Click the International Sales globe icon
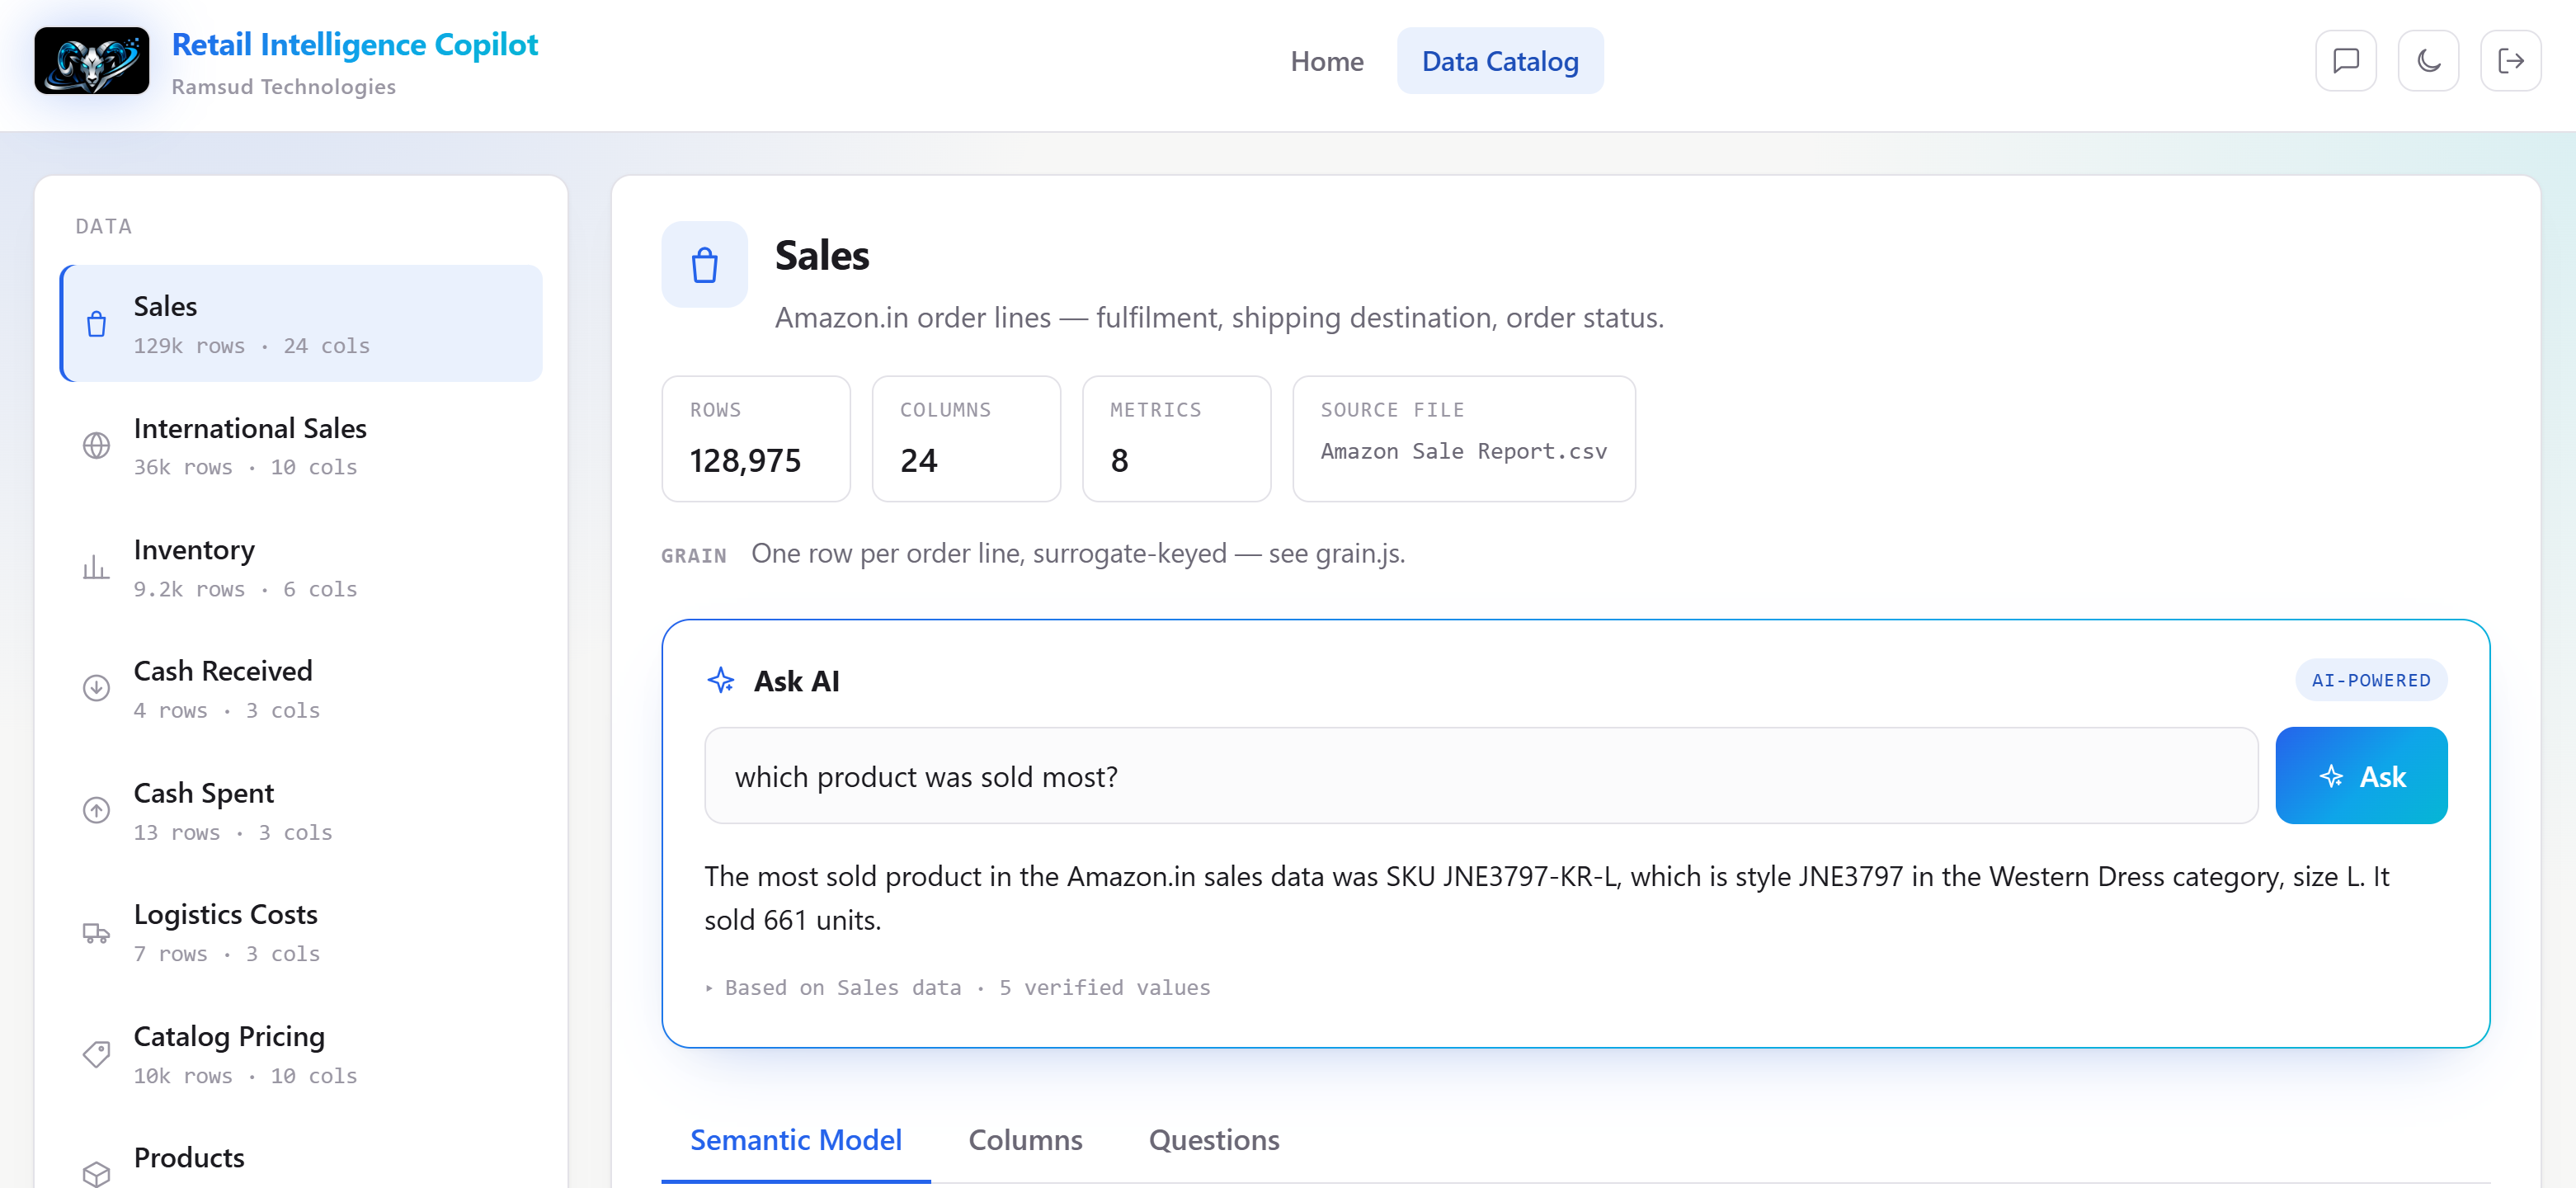This screenshot has height=1188, width=2576. pyautogui.click(x=96, y=446)
